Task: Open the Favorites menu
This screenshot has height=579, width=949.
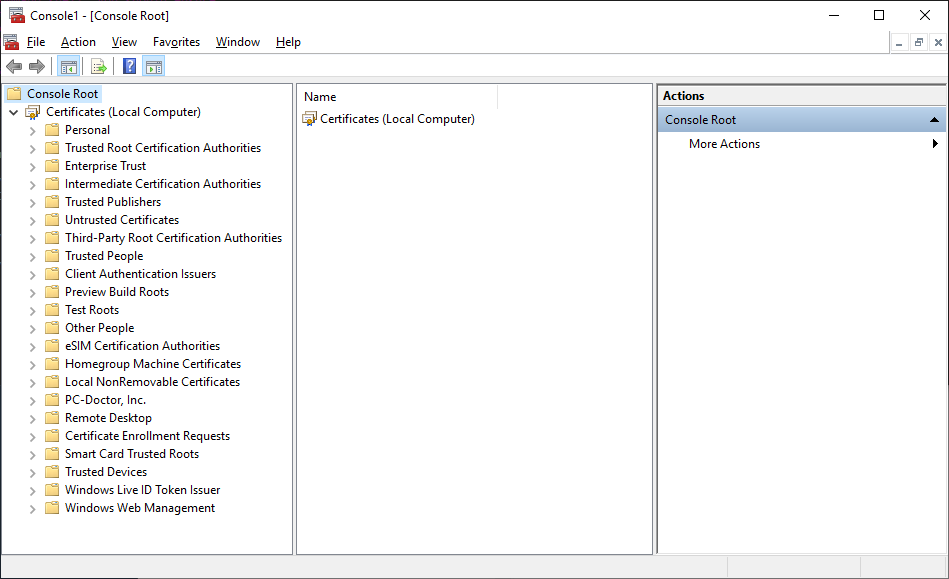Action: point(176,42)
